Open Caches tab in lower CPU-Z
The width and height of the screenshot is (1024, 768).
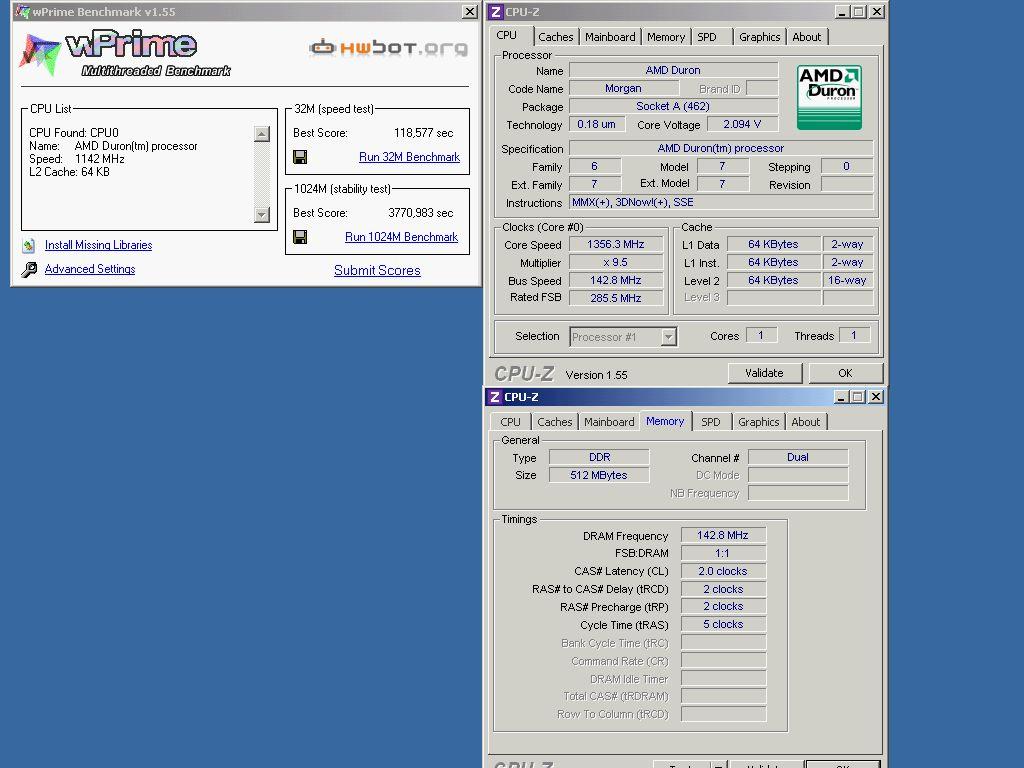tap(554, 422)
